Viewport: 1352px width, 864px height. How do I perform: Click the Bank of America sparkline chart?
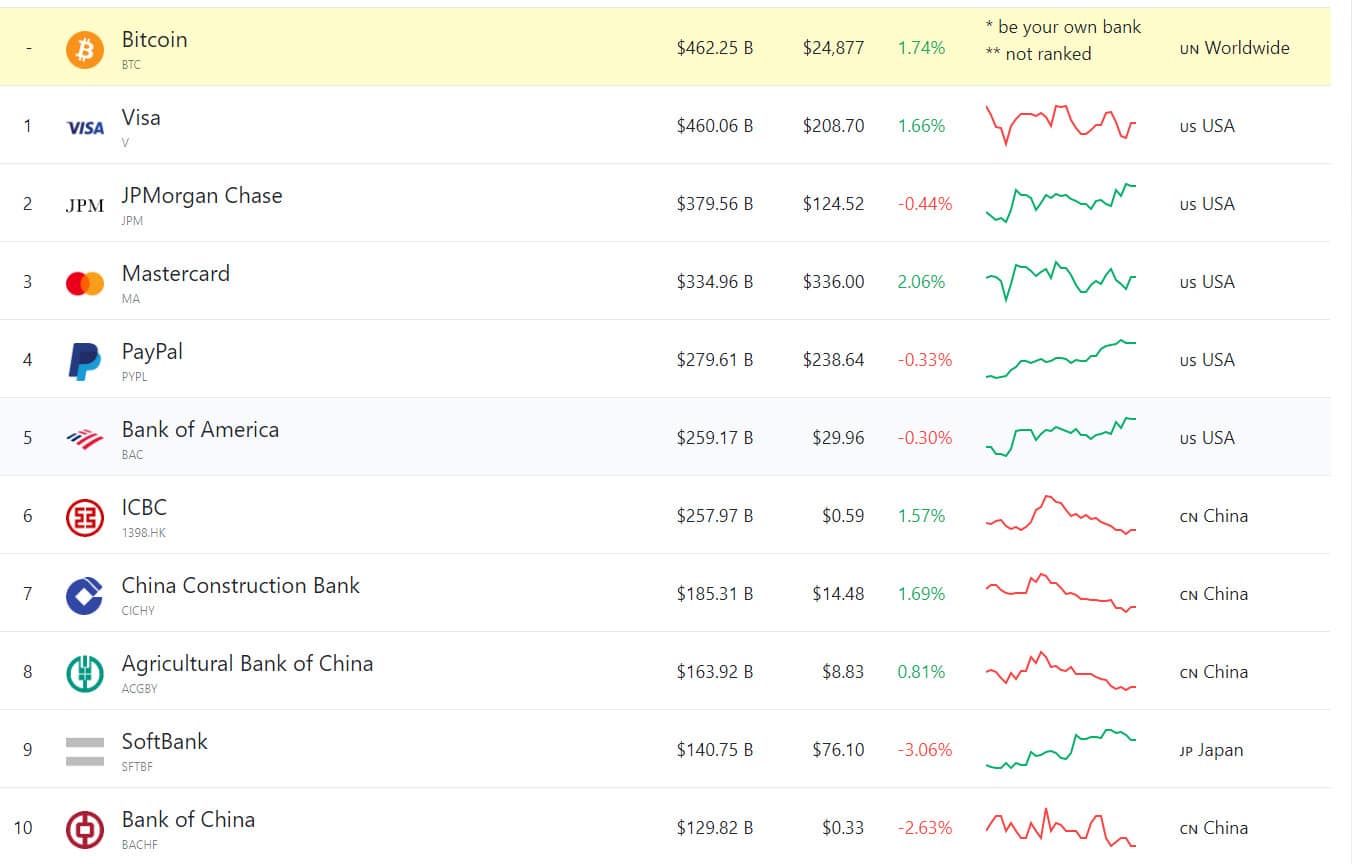[x=1061, y=437]
